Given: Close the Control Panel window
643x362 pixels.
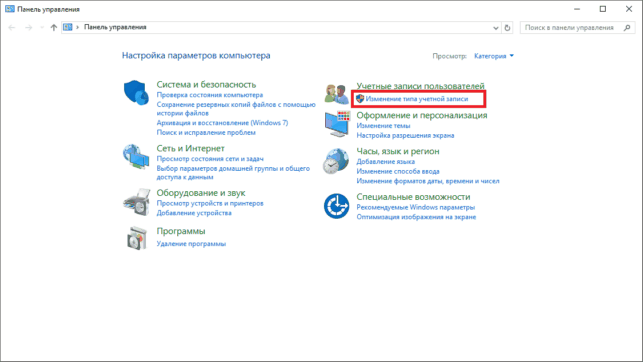Looking at the screenshot, I should (x=629, y=9).
